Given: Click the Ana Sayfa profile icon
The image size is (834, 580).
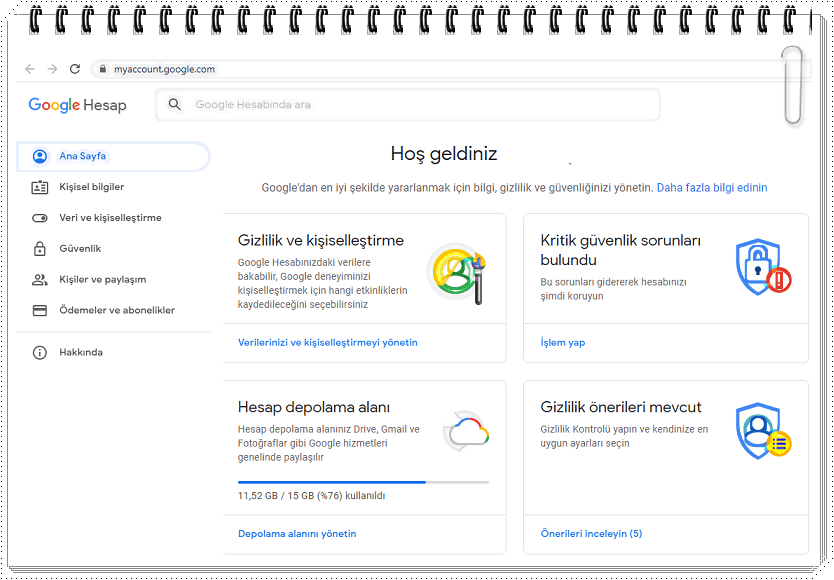Looking at the screenshot, I should point(40,156).
